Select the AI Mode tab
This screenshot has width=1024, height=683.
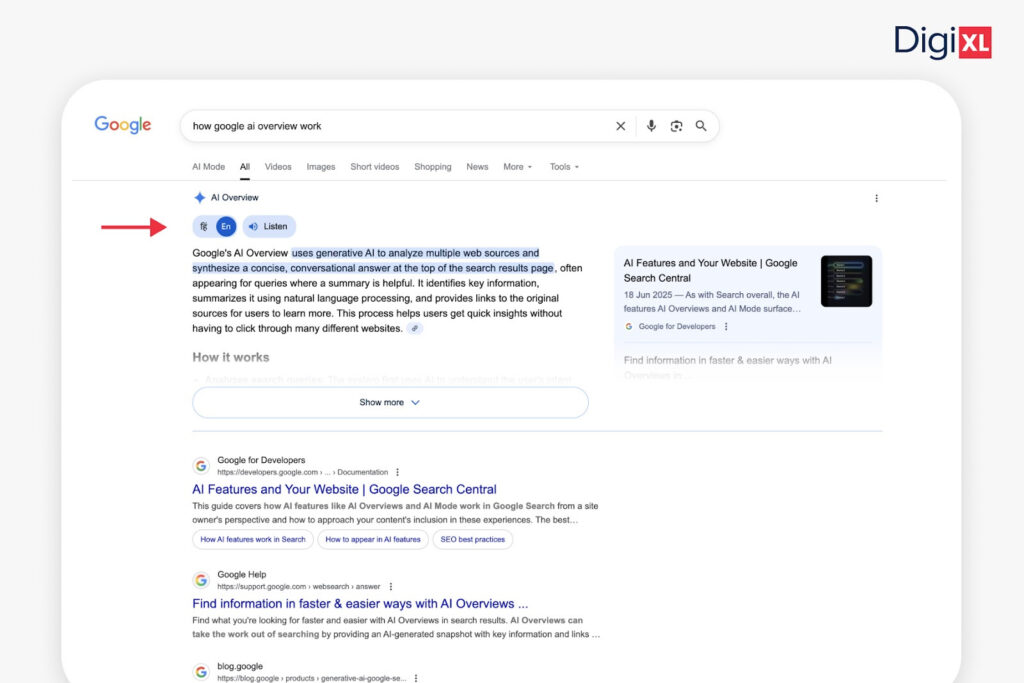208,167
